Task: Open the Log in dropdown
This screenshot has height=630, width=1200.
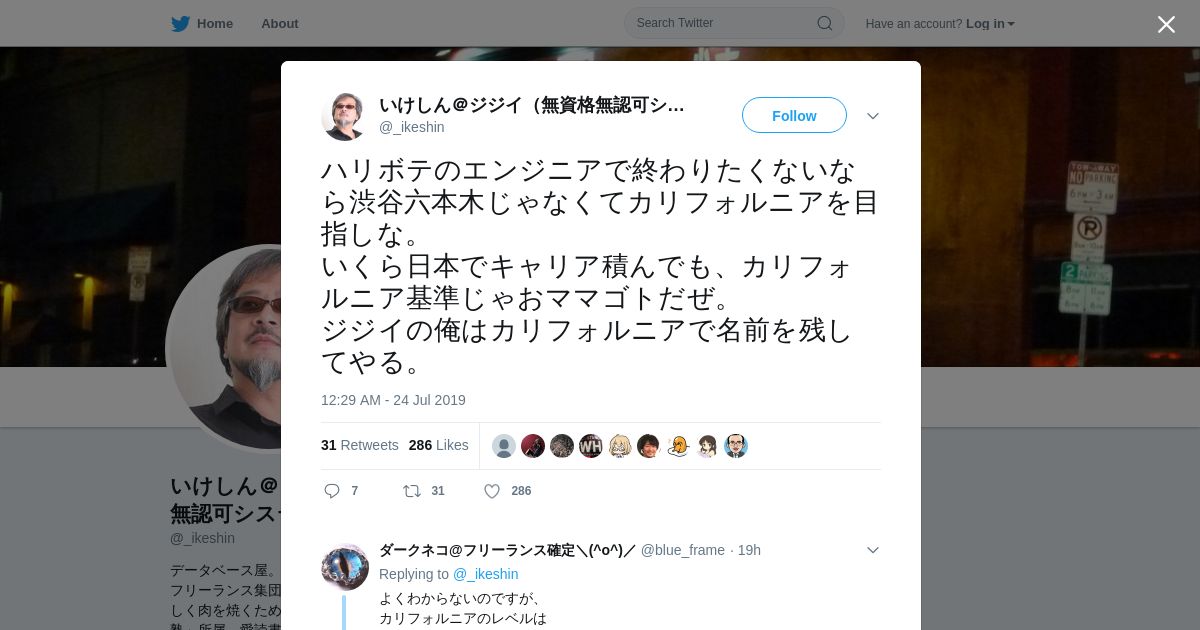Action: pos(990,24)
